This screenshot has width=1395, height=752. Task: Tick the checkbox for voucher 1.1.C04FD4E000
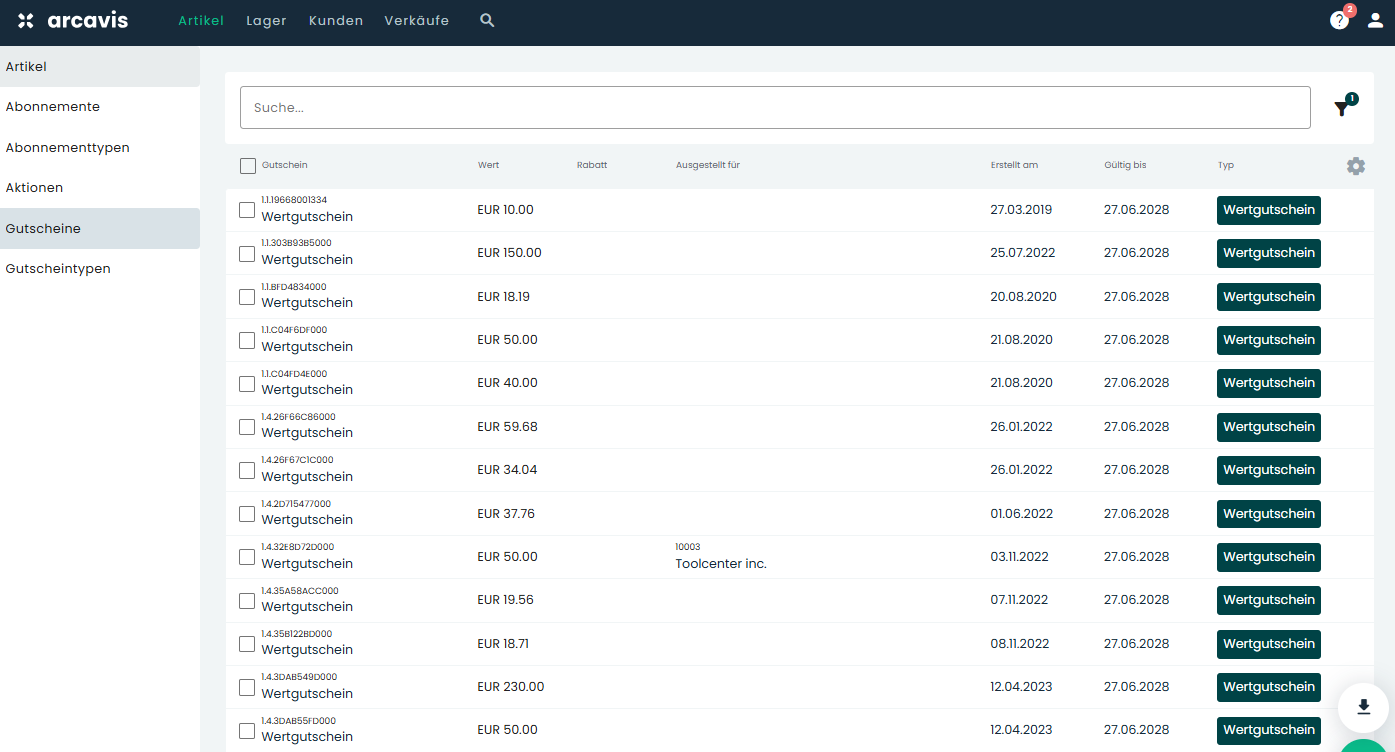(247, 384)
